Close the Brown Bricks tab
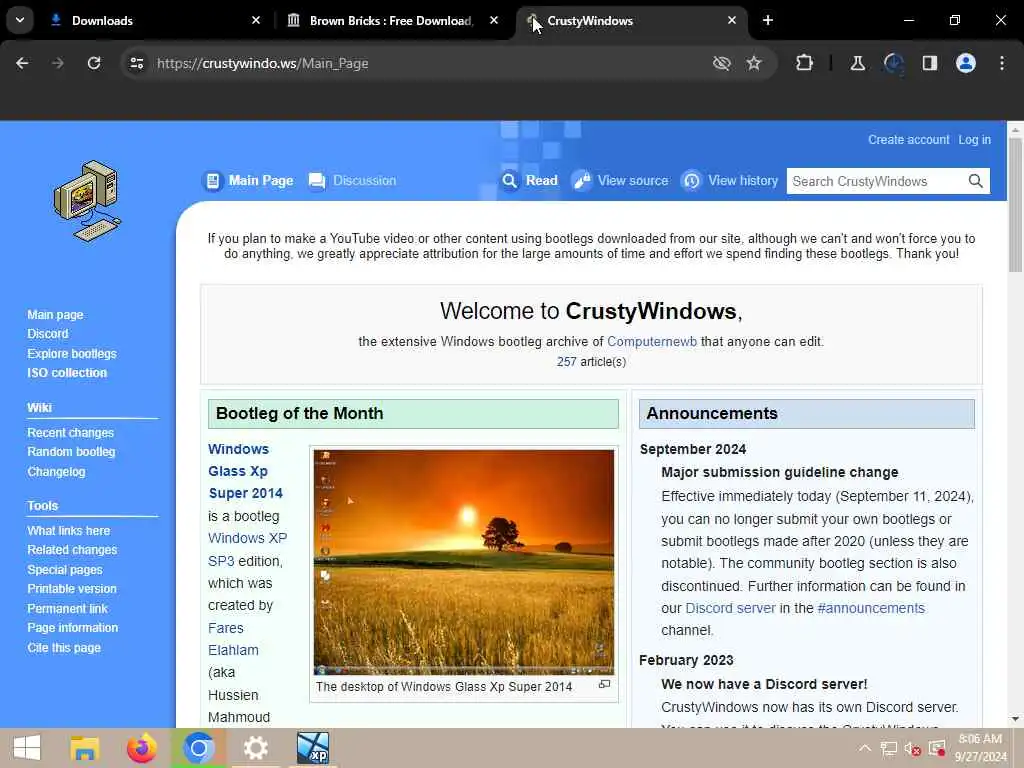The image size is (1024, 768). tap(494, 20)
